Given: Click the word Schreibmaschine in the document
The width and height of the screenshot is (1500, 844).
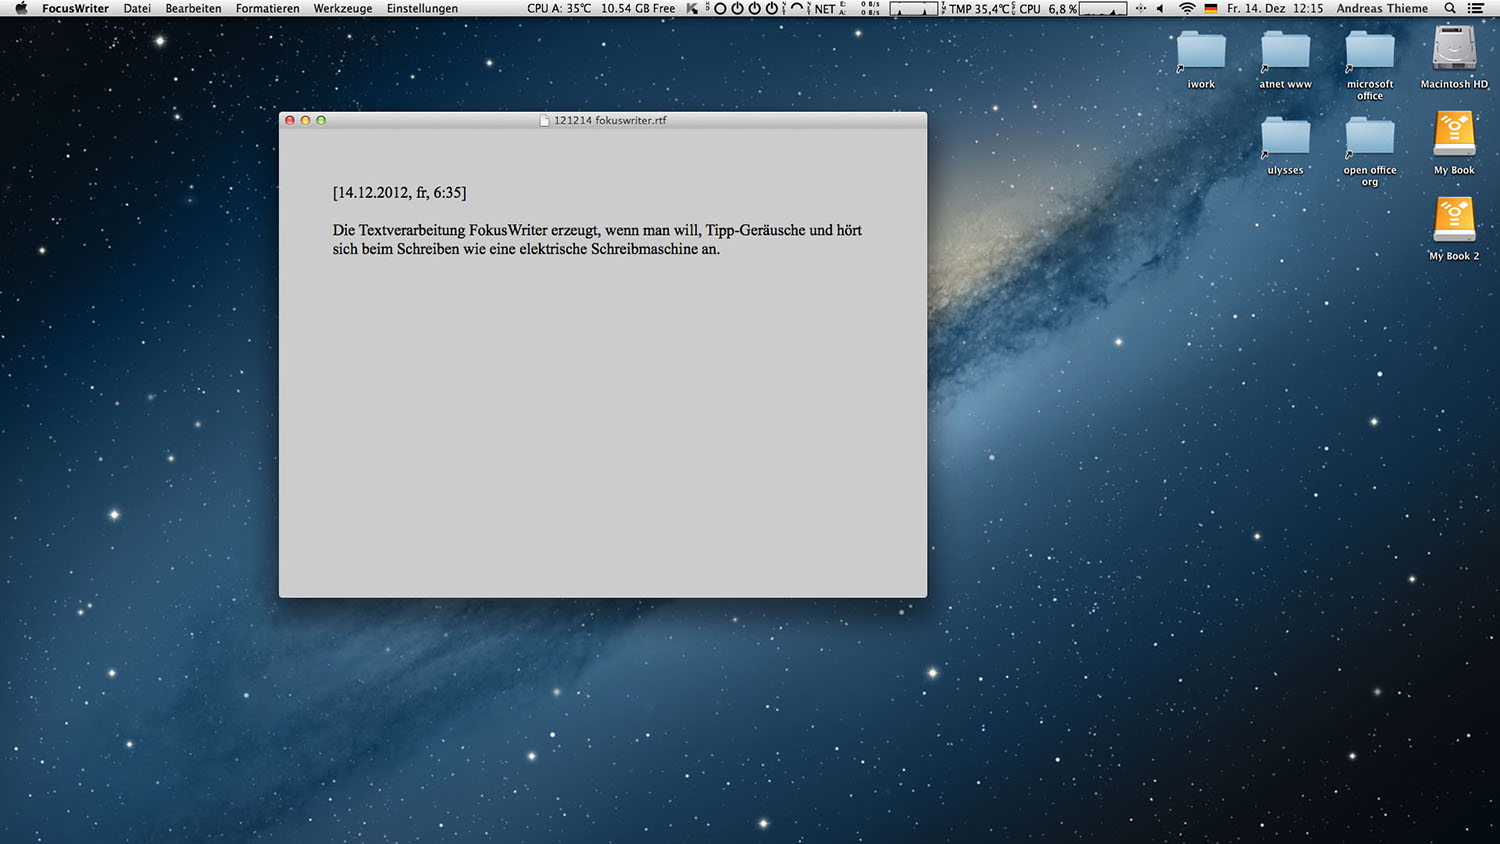Looking at the screenshot, I should click(644, 249).
